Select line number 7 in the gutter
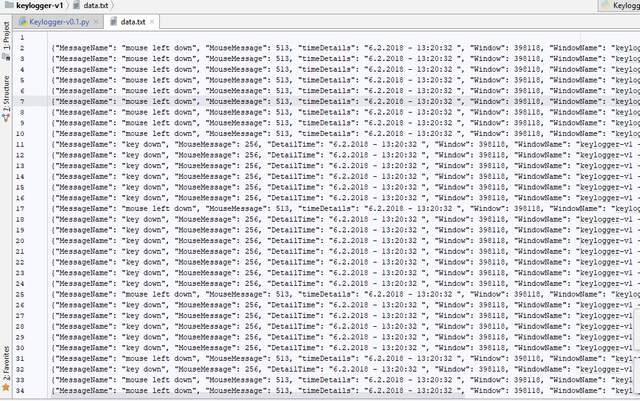The height and width of the screenshot is (401, 640). [22, 101]
